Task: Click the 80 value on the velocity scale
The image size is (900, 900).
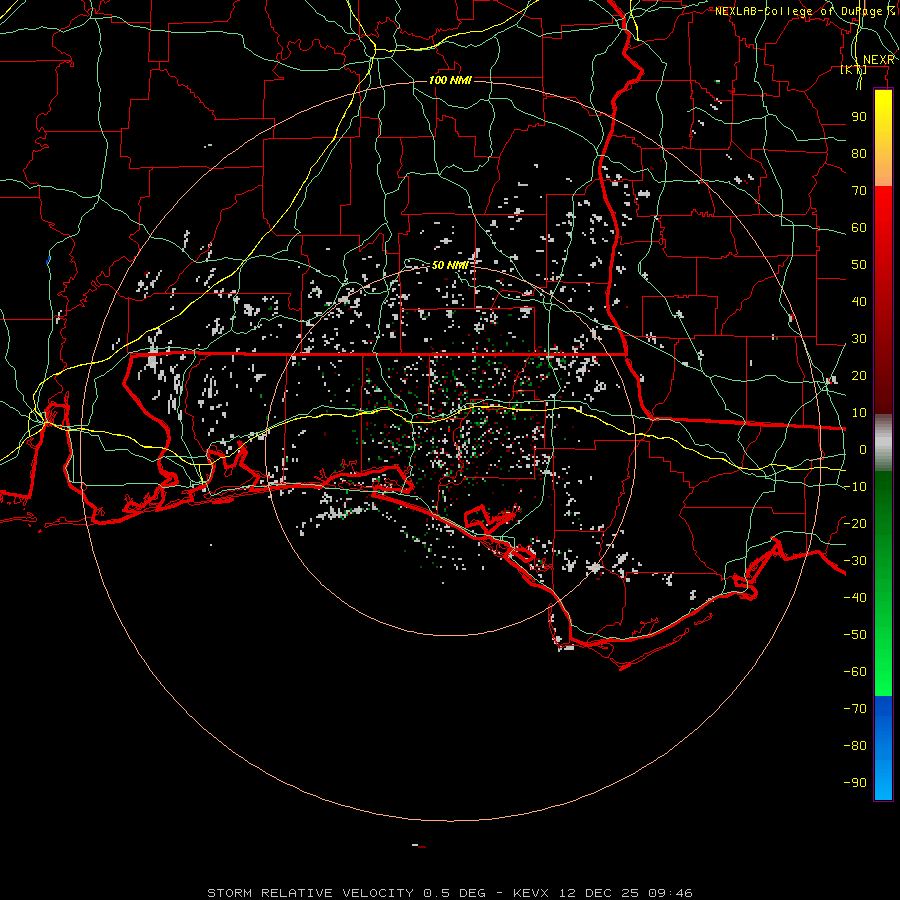Action: point(859,154)
